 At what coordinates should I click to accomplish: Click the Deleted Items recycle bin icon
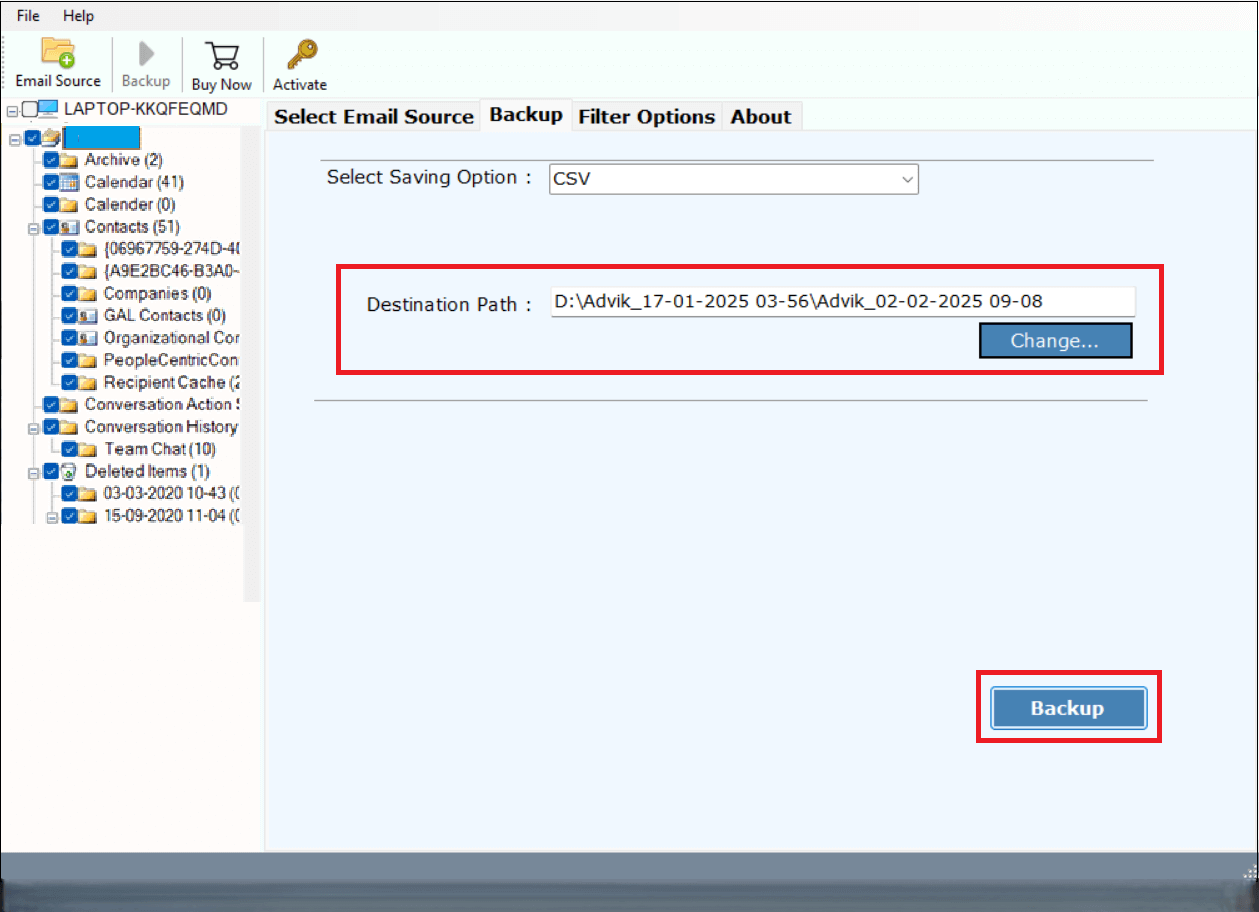tap(69, 471)
